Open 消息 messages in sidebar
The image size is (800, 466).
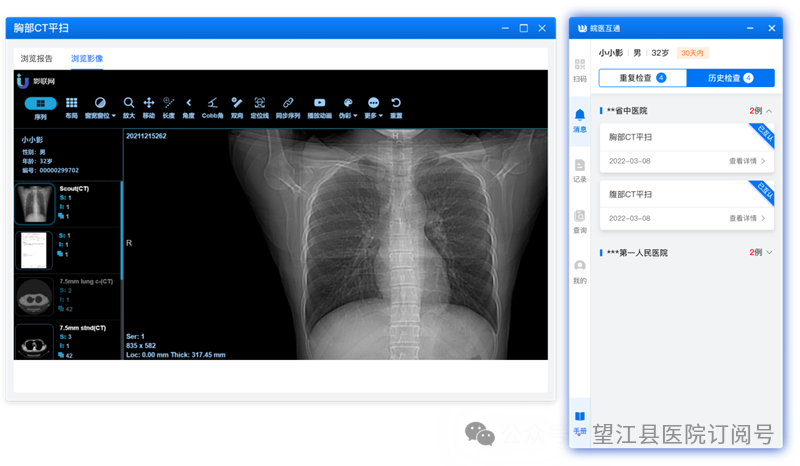point(580,121)
